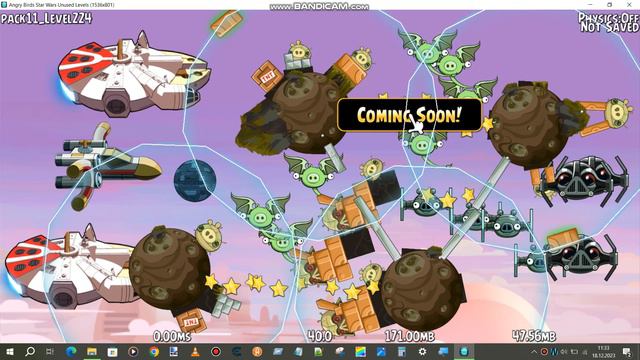This screenshot has height=360, width=640.
Task: Open File Explorer from the taskbar
Action: tap(92, 351)
